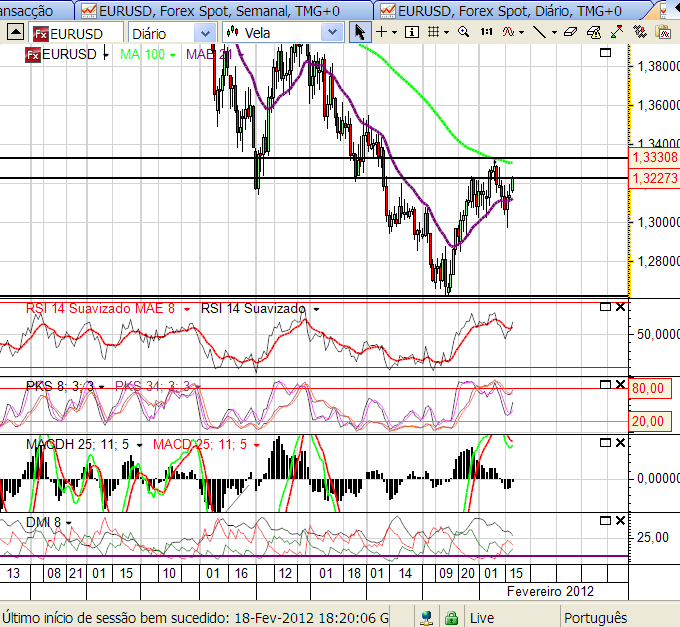Screen dimensions: 680x627
Task: Toggle the chart grid icon
Action: click(x=433, y=32)
